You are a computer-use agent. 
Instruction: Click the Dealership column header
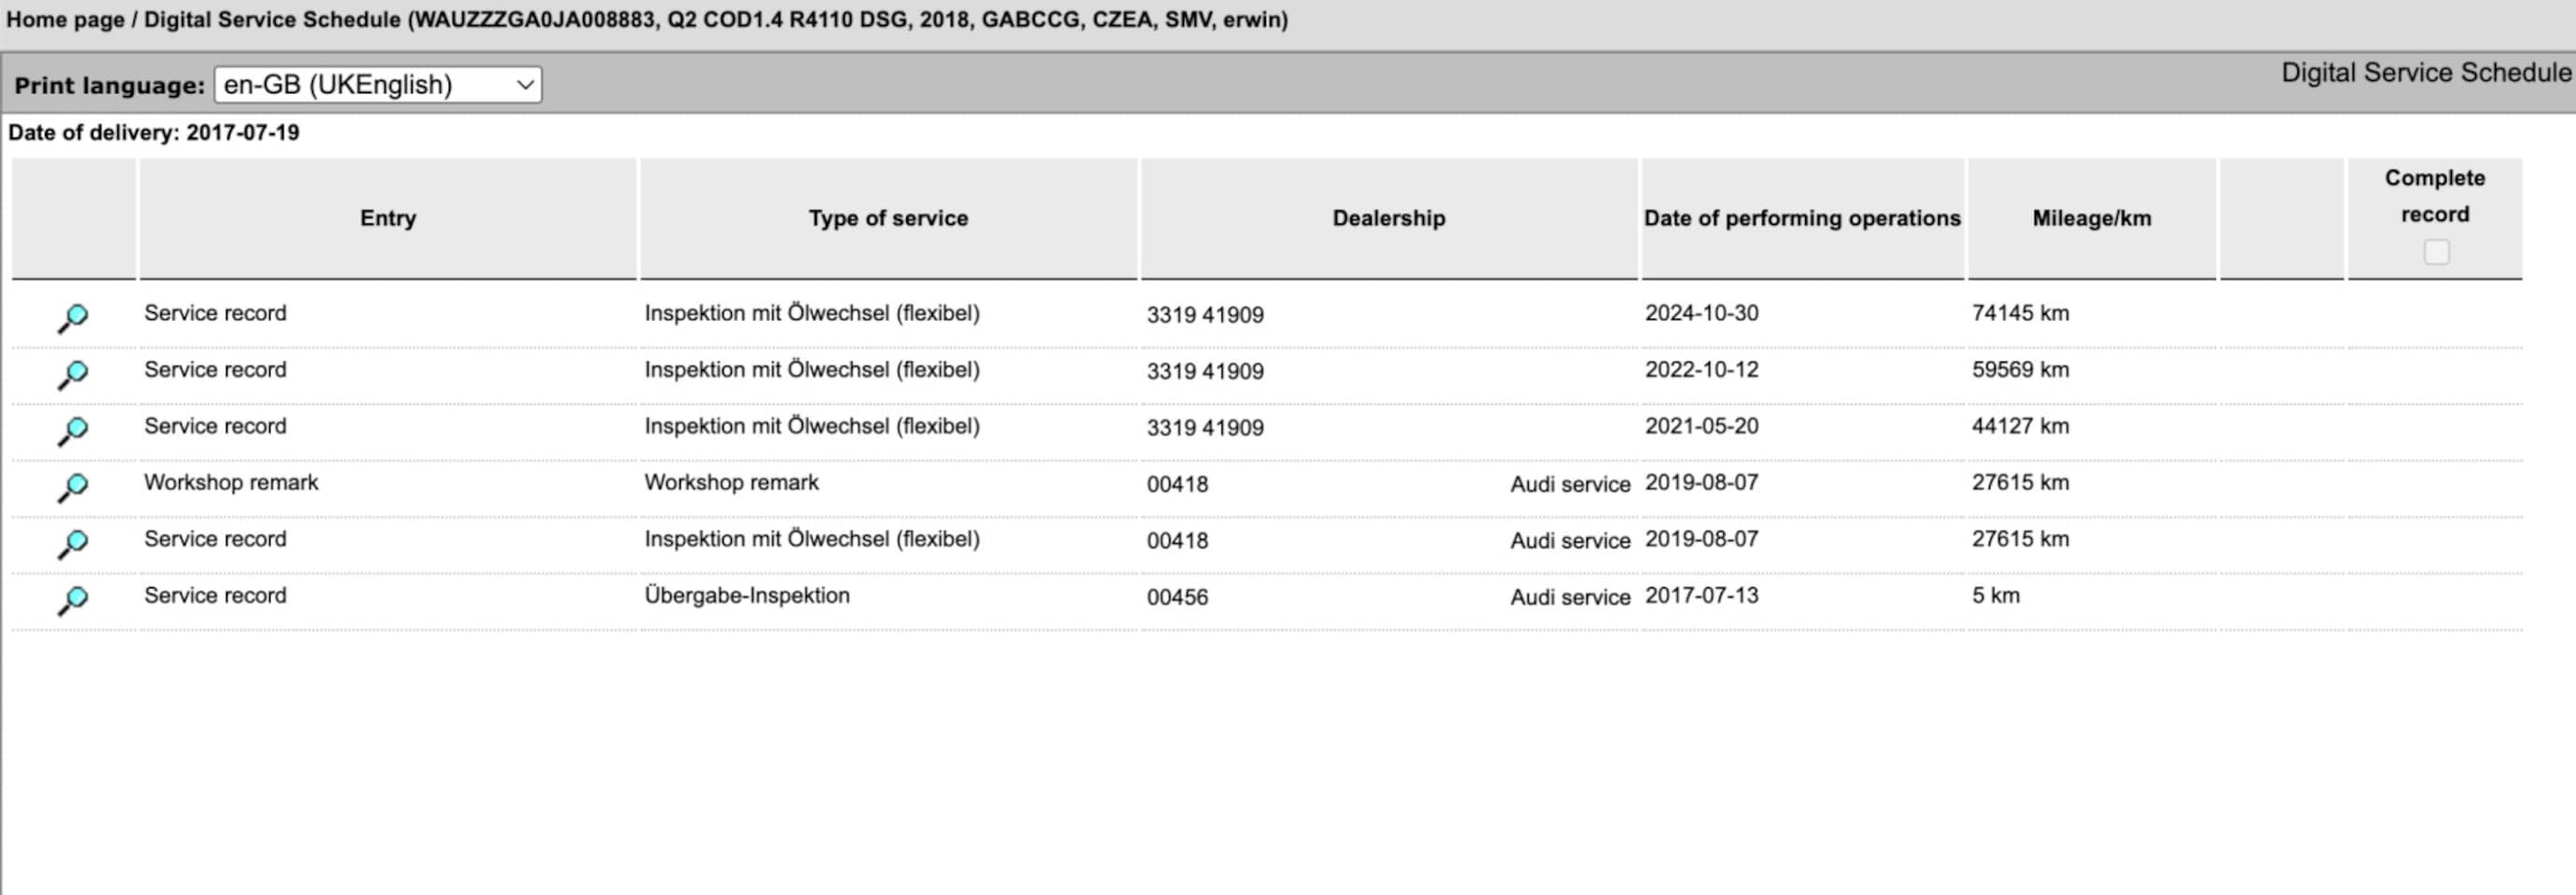pos(1388,218)
